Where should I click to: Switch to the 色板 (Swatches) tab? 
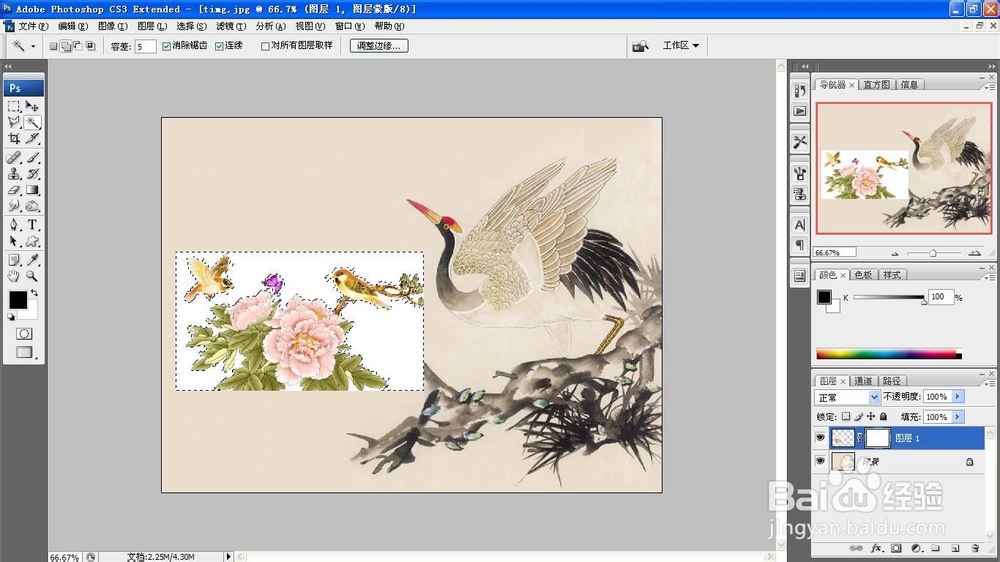point(863,275)
